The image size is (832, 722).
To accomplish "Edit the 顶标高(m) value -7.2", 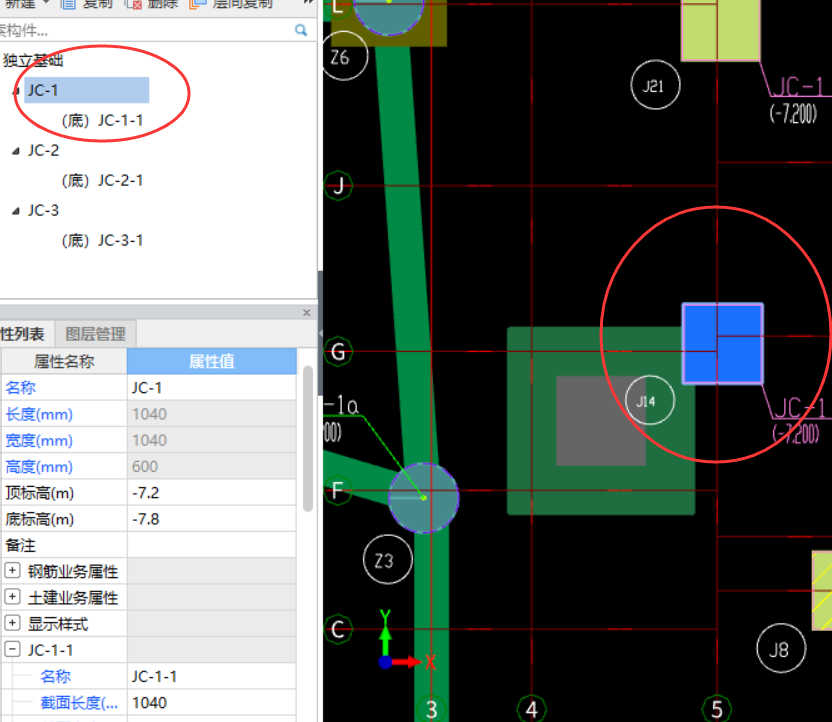I will click(212, 493).
